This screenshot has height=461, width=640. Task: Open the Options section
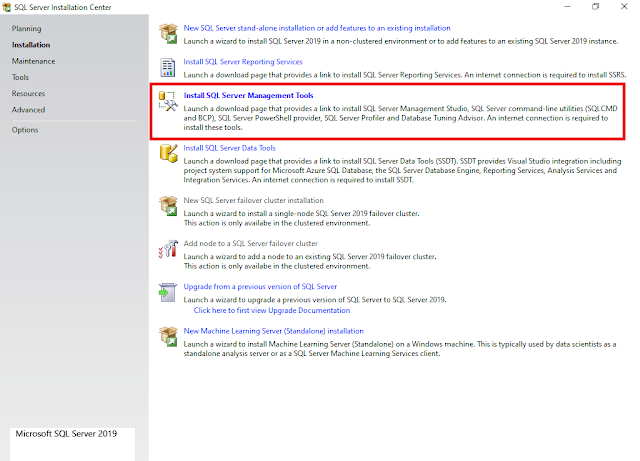pyautogui.click(x=25, y=130)
